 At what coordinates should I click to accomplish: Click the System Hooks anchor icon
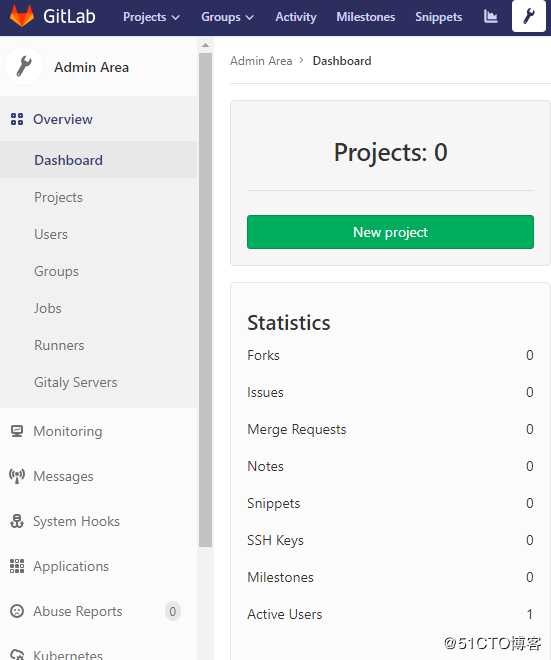[x=17, y=522]
